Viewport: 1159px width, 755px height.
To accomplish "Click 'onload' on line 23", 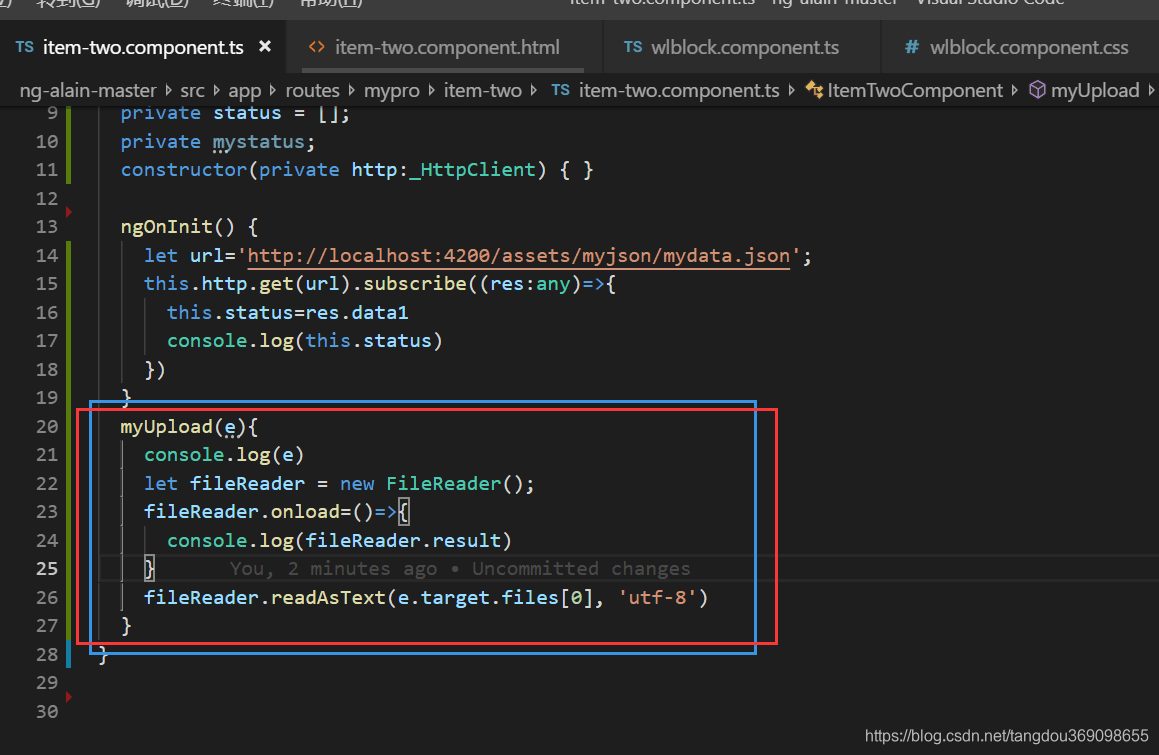I will click(305, 511).
